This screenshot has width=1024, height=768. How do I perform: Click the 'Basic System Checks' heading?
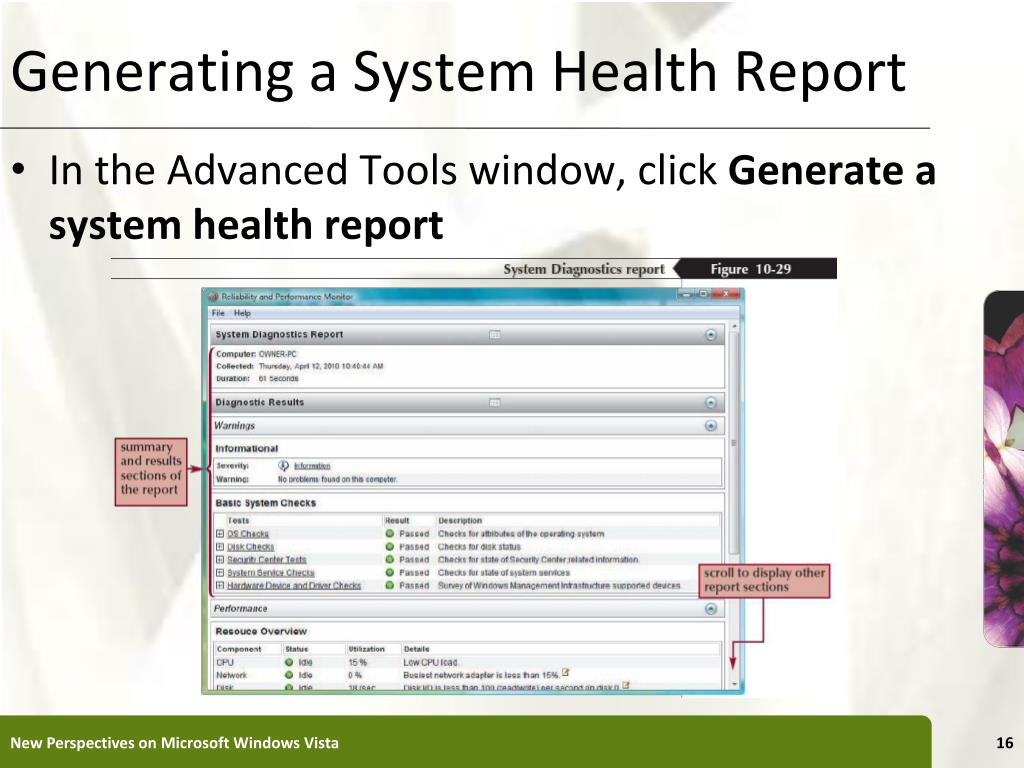[266, 503]
